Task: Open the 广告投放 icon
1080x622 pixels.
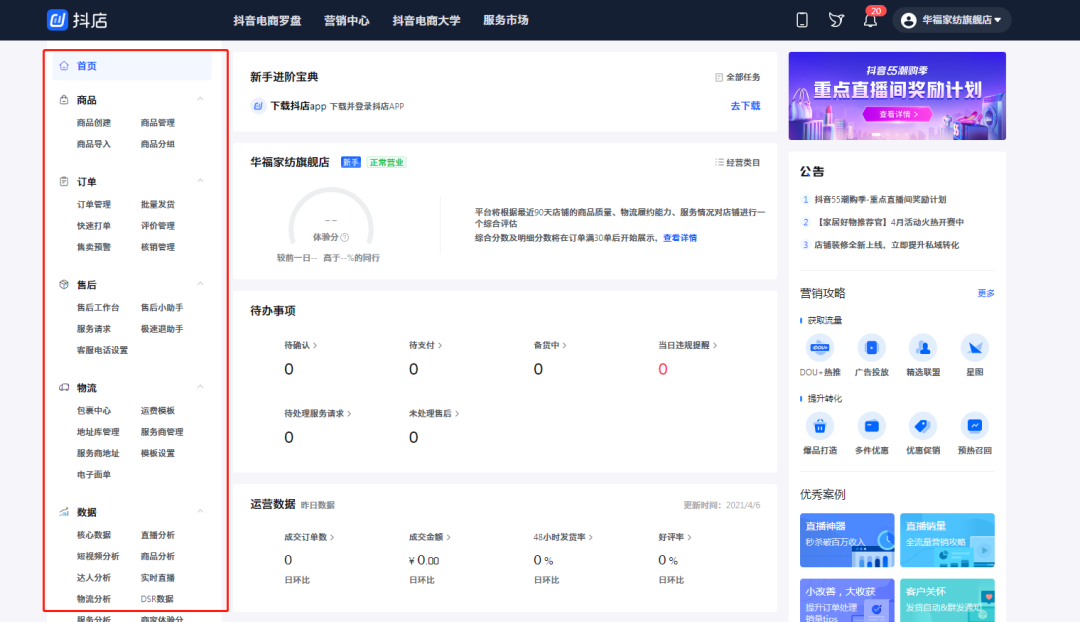Action: coord(871,348)
